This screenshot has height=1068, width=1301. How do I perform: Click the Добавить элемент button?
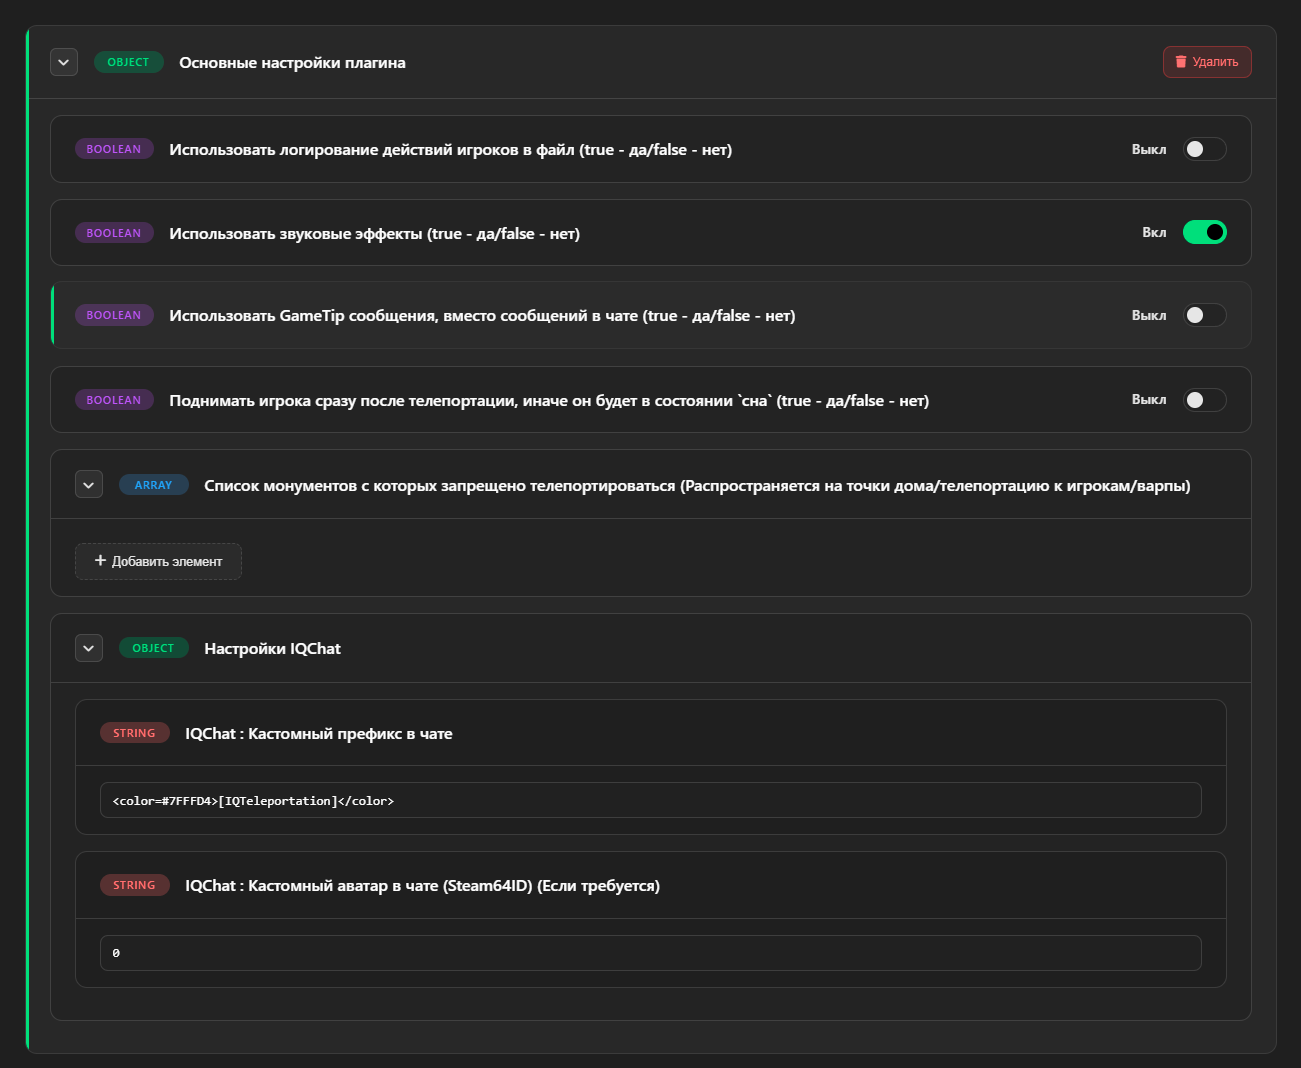[158, 561]
